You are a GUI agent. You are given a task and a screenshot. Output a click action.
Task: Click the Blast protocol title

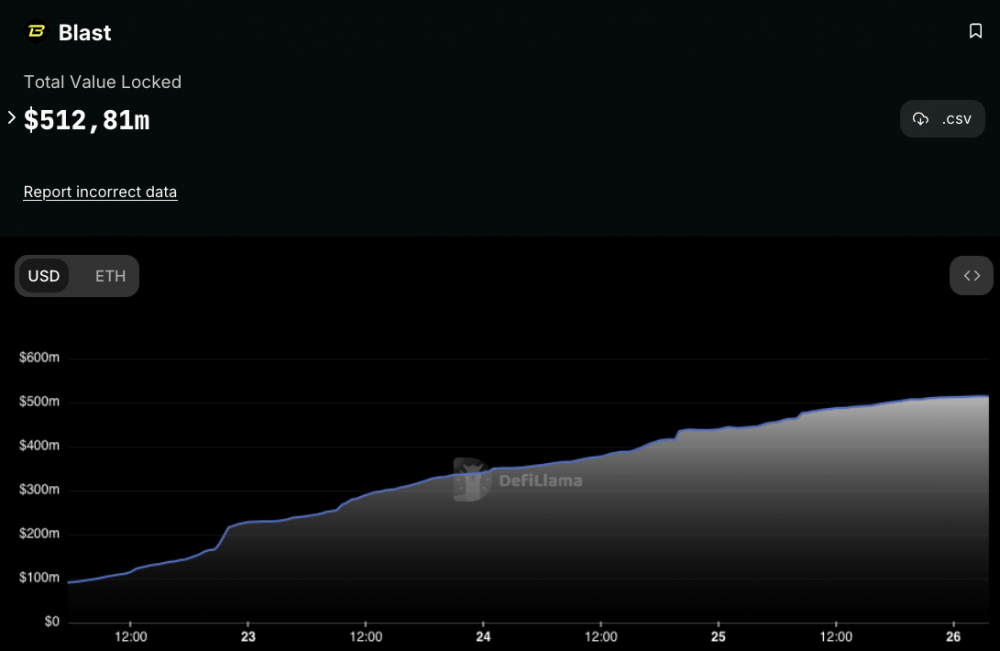click(x=85, y=33)
